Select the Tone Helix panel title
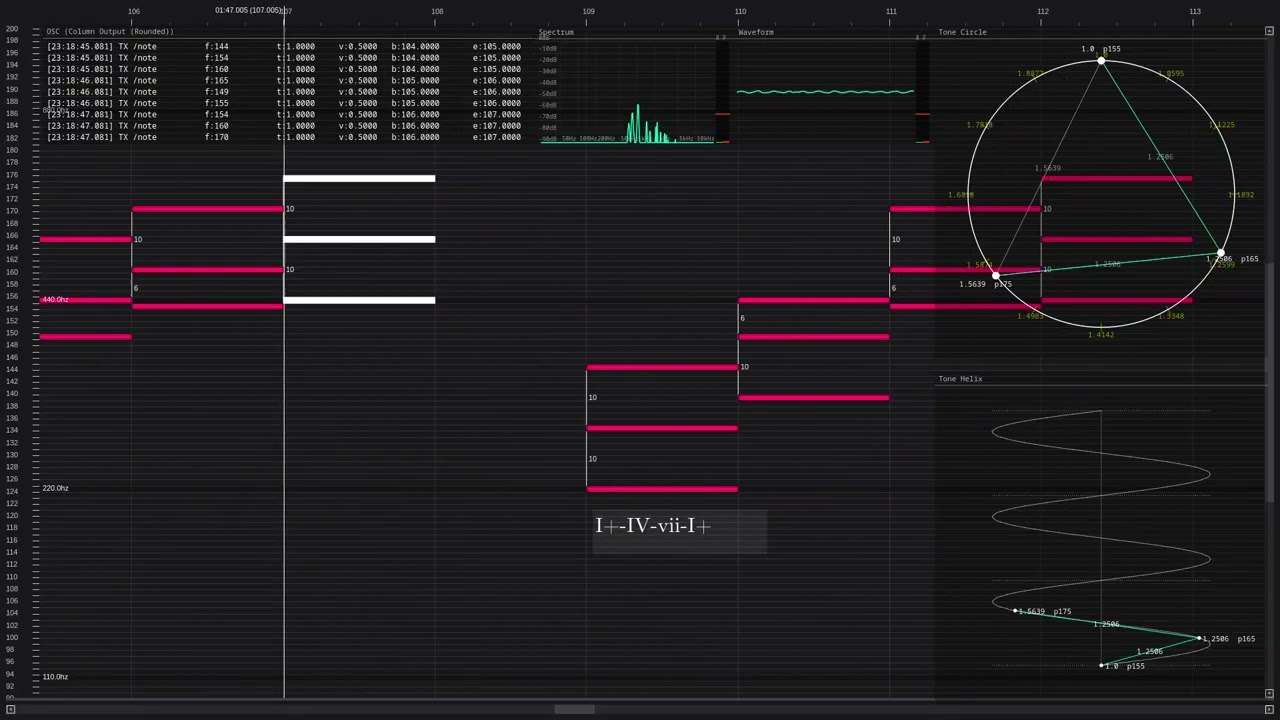 click(960, 379)
